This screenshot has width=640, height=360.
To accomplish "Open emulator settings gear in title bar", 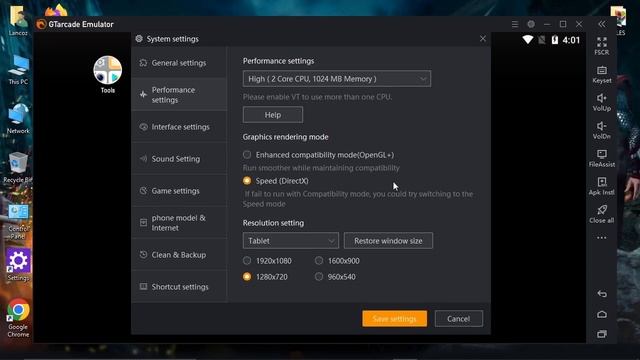I will click(531, 24).
